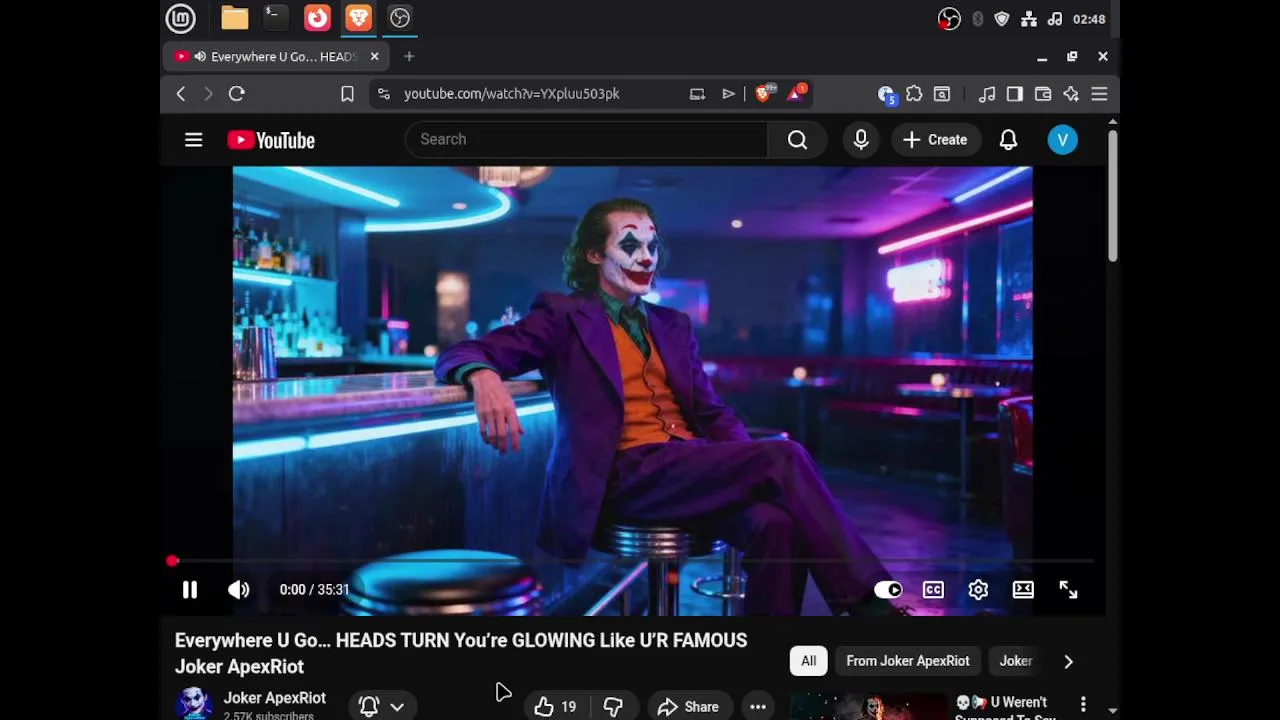Click the extension with badge 5
1280x720 pixels.
886,94
